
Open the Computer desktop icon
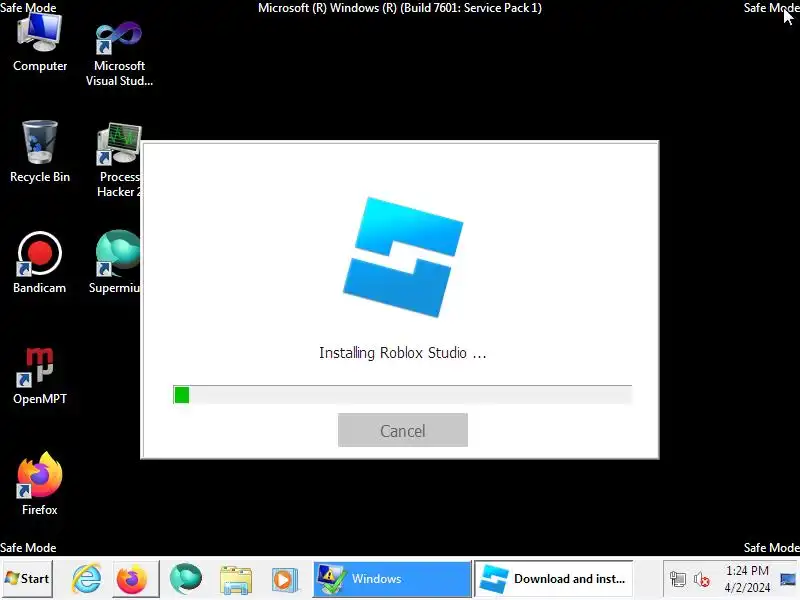40,43
